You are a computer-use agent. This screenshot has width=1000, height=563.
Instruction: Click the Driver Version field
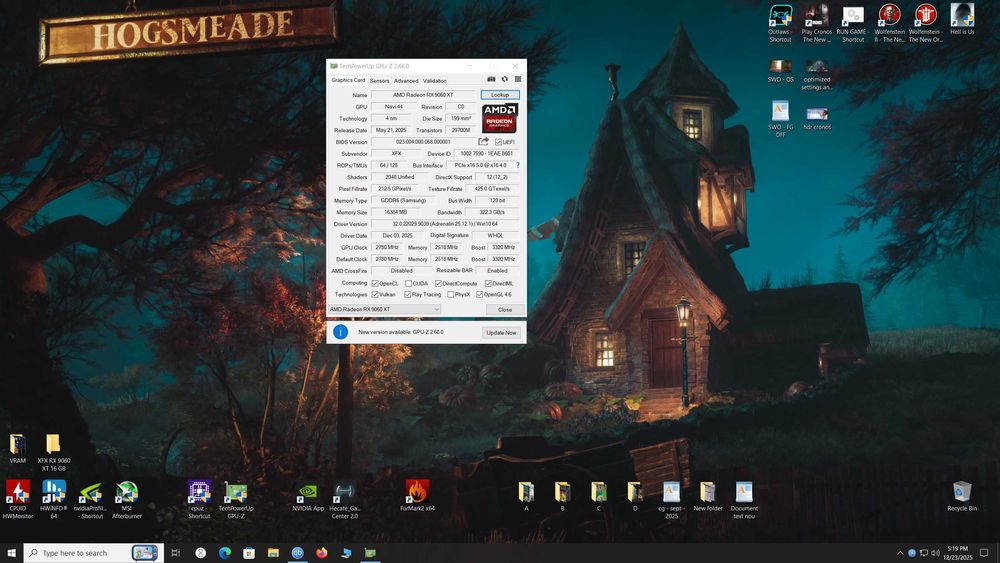click(445, 224)
